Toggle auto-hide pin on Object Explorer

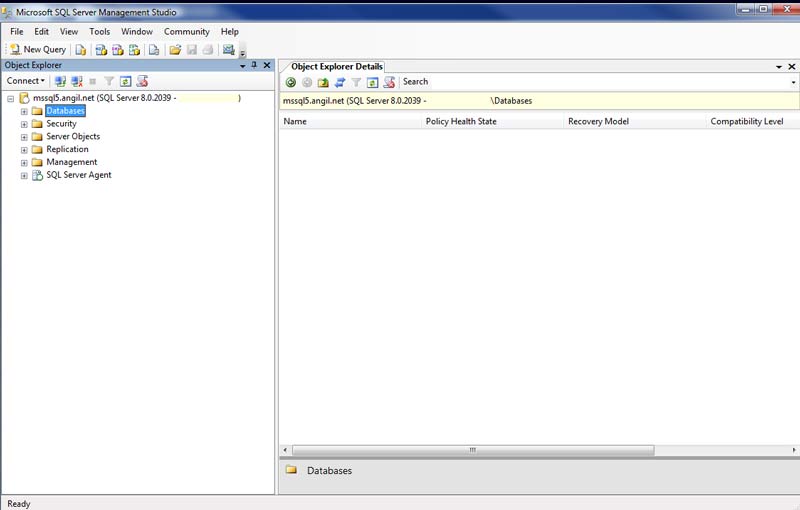click(254, 65)
